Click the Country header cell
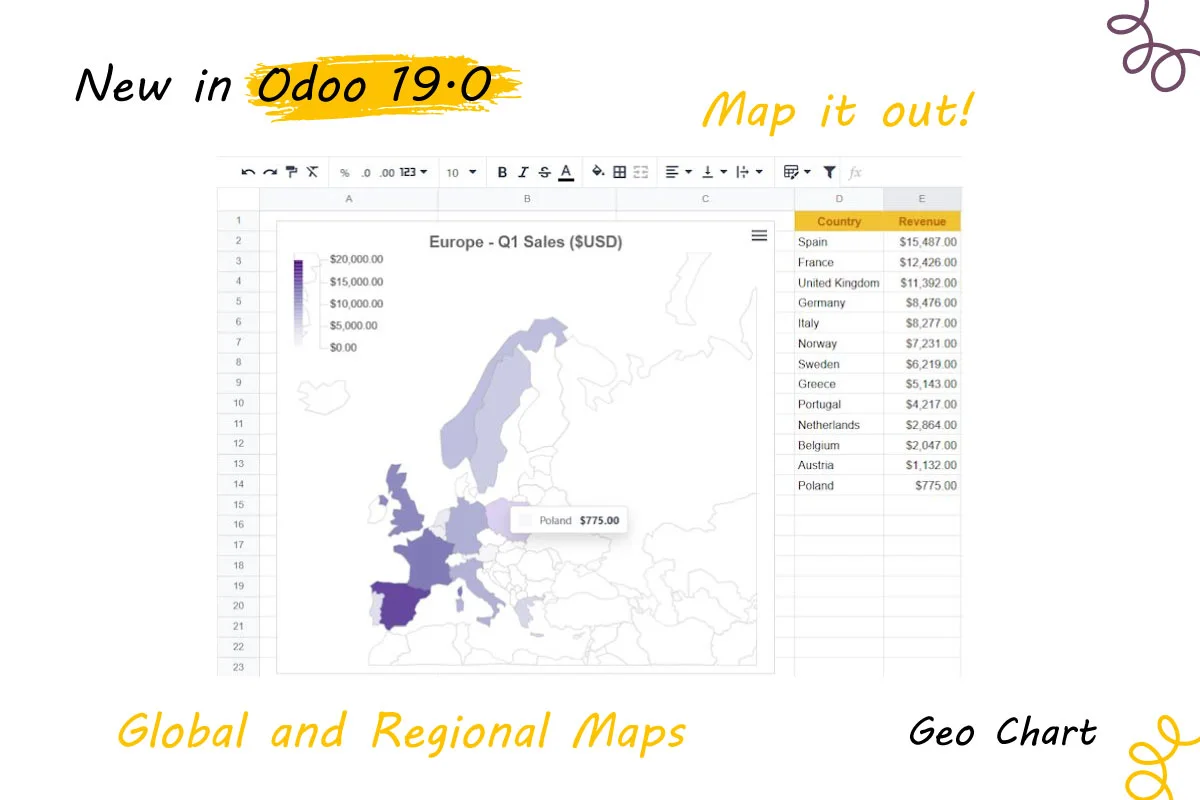1200x800 pixels. pos(839,221)
